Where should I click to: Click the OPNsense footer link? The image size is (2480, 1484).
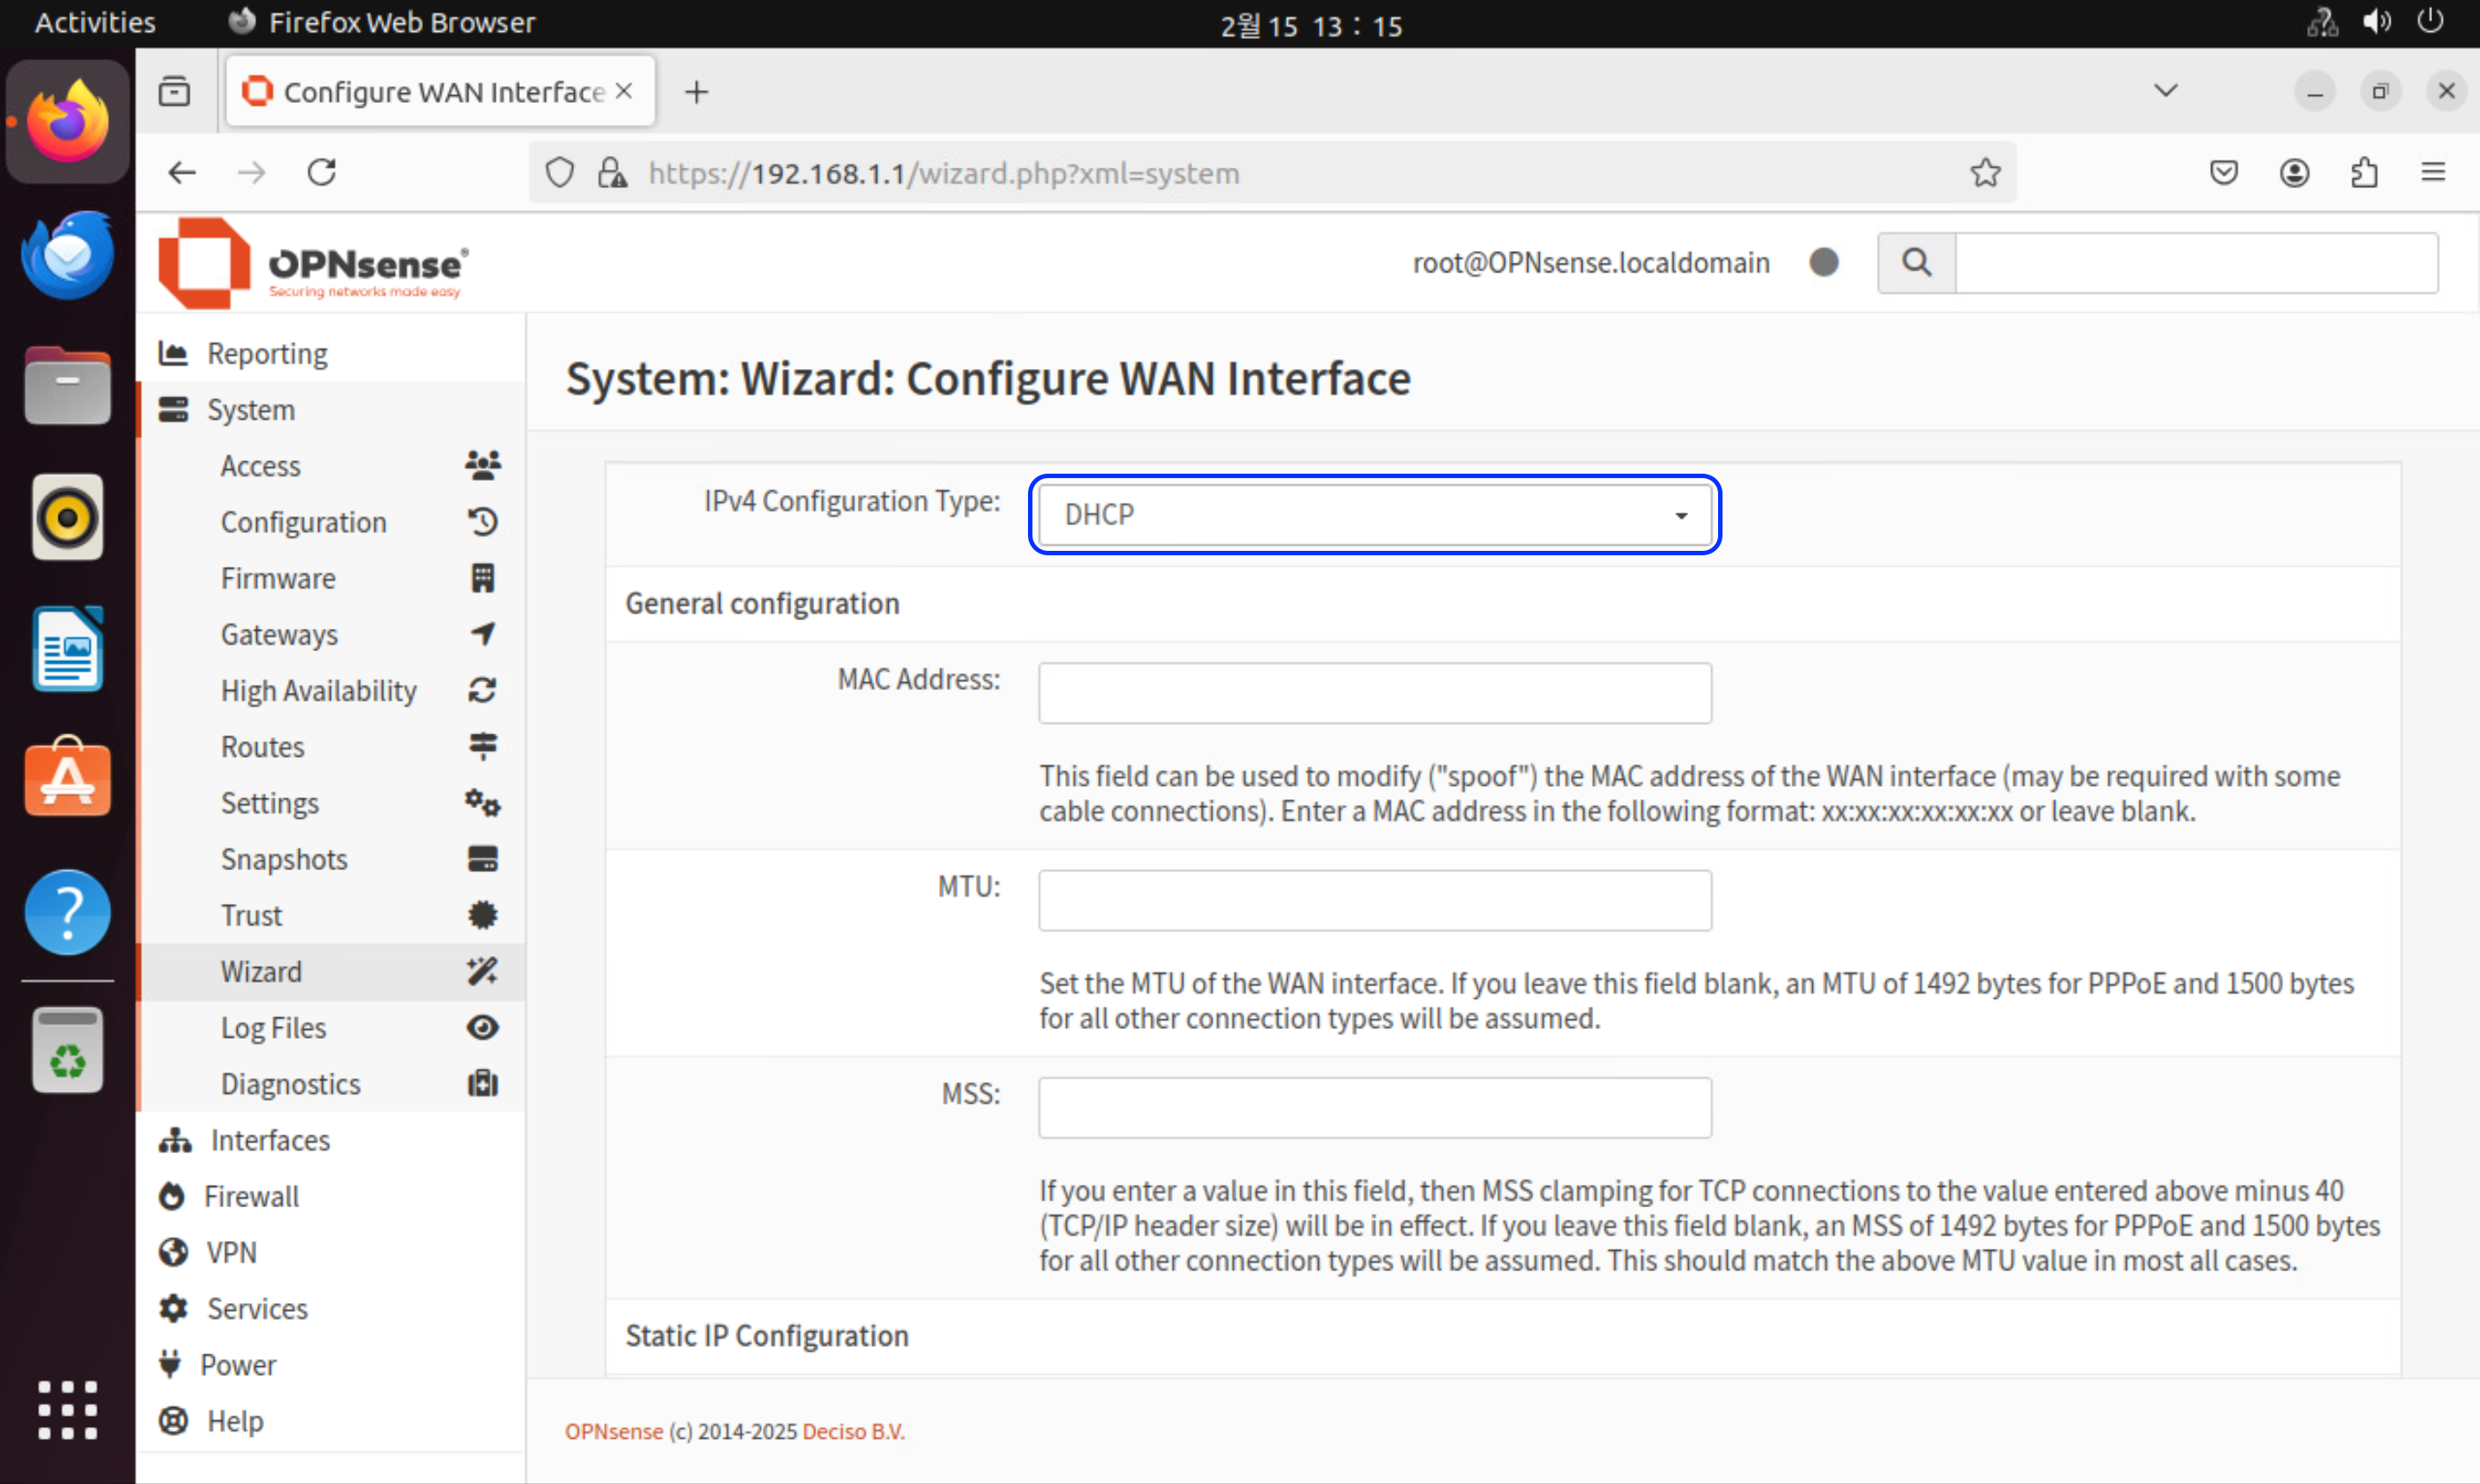(613, 1431)
